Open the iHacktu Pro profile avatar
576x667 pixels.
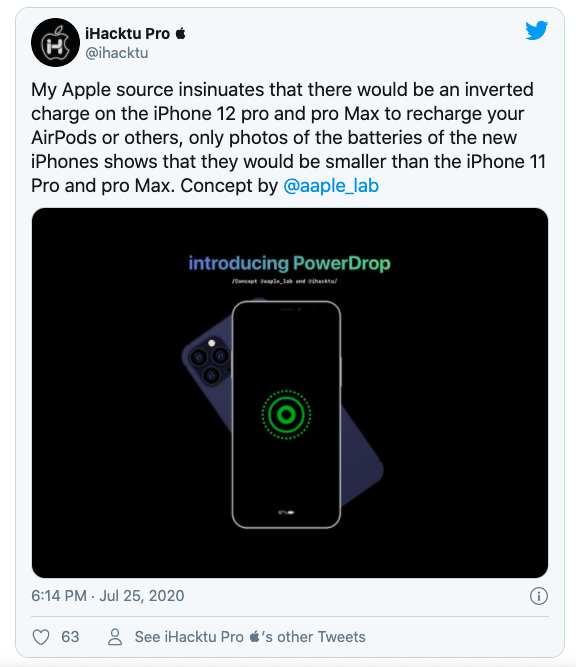click(x=55, y=43)
